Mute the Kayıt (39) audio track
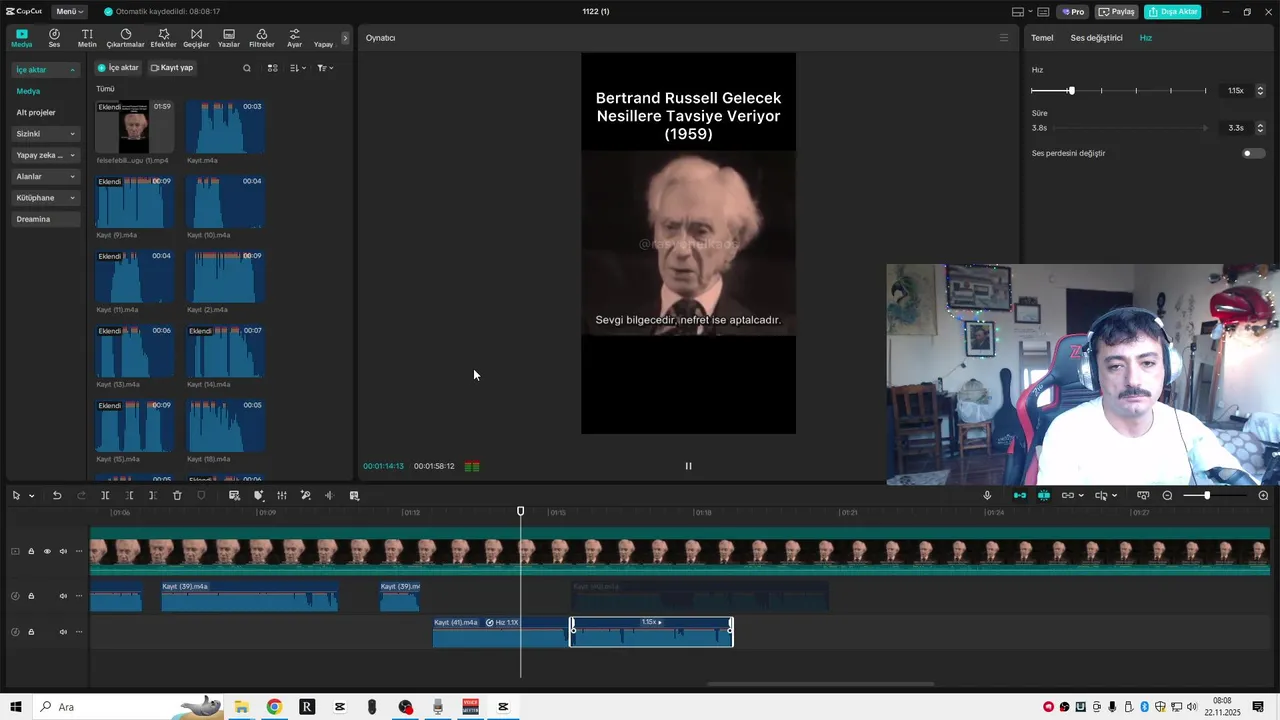Viewport: 1280px width, 720px height. coord(63,596)
